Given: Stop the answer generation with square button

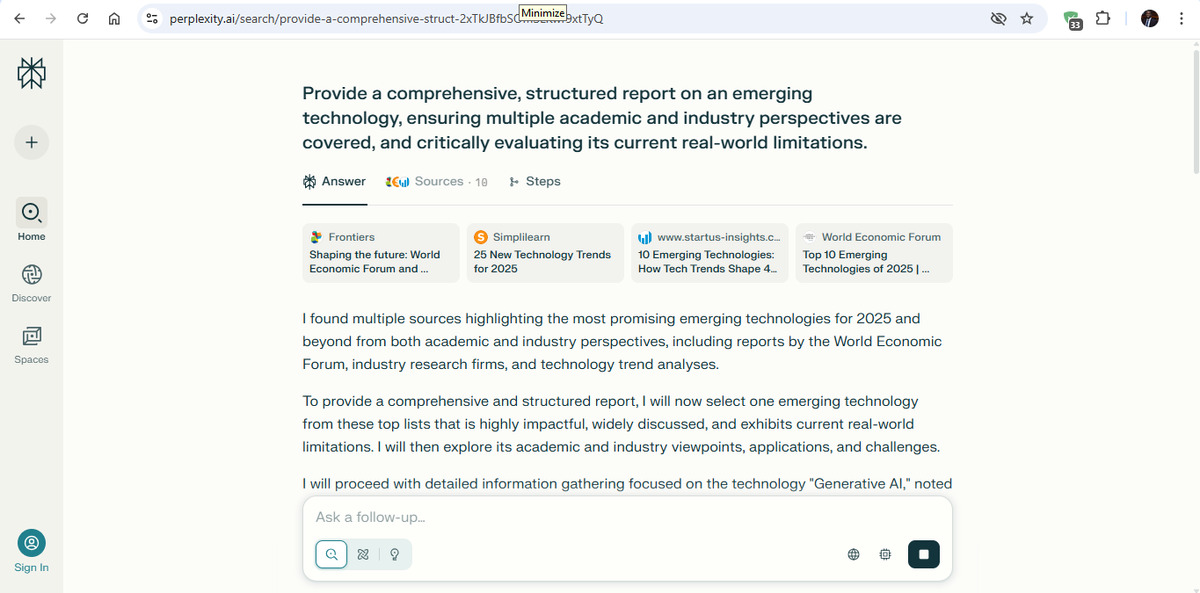Looking at the screenshot, I should pos(923,553).
